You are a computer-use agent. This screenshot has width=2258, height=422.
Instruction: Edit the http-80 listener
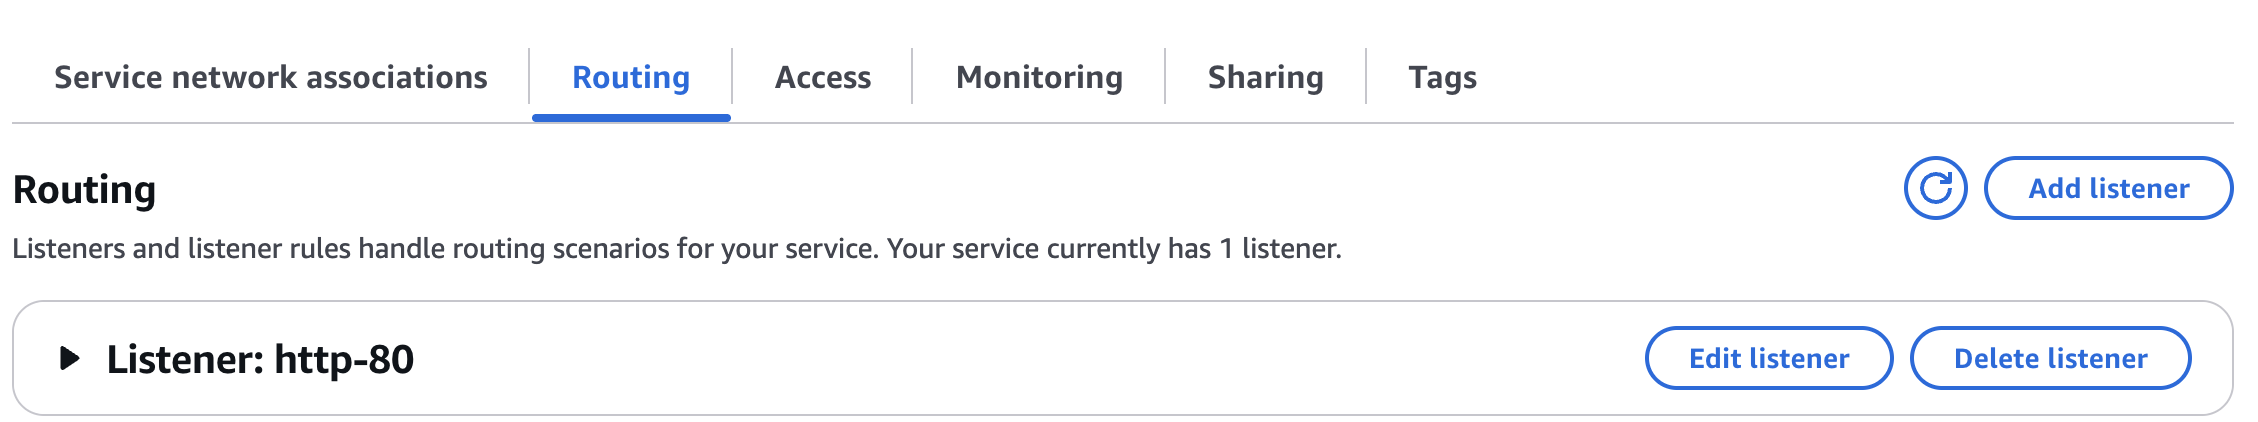click(x=1769, y=358)
